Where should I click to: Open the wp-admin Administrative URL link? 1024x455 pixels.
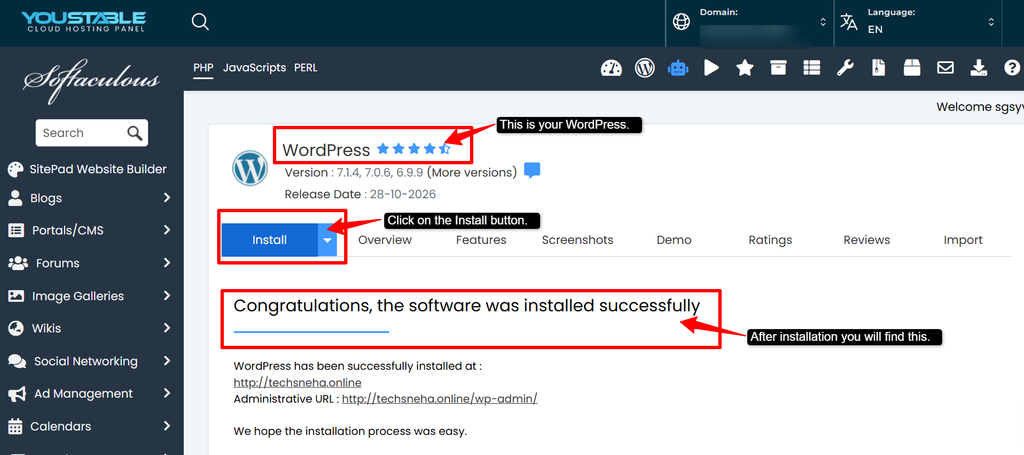coord(440,398)
